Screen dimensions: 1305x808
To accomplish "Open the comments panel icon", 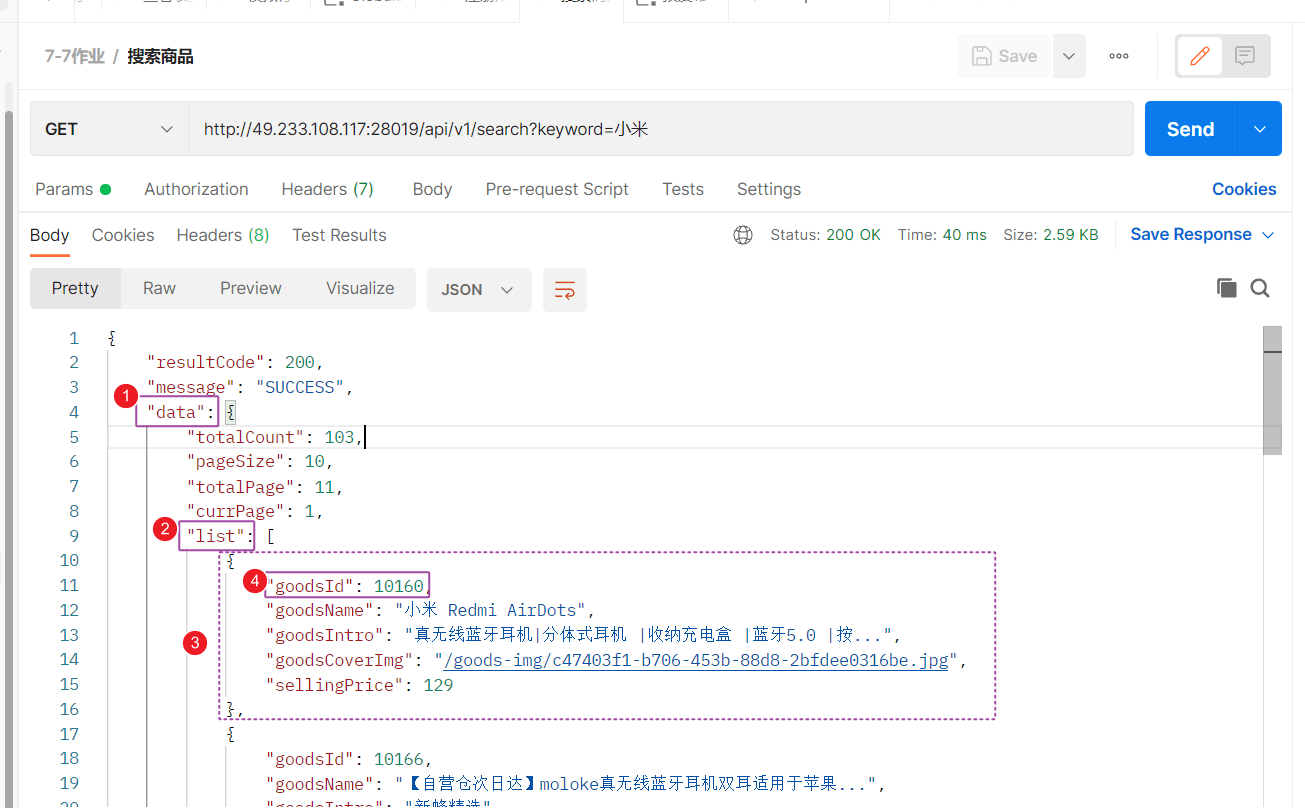I will coord(1245,56).
